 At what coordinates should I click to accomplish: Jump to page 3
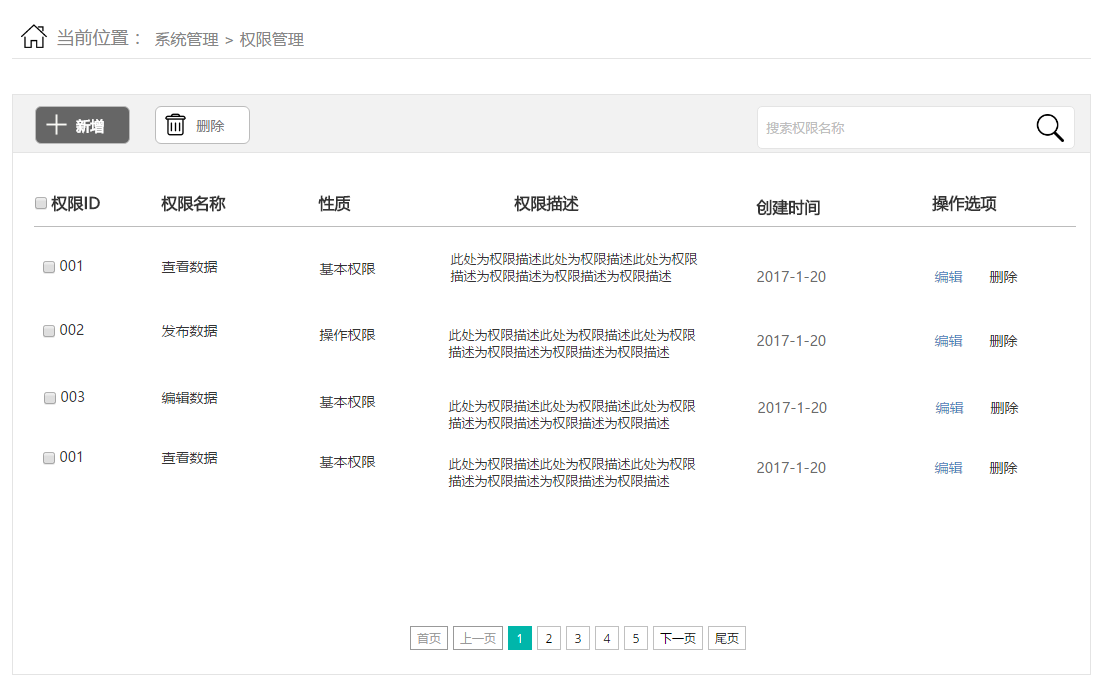578,638
